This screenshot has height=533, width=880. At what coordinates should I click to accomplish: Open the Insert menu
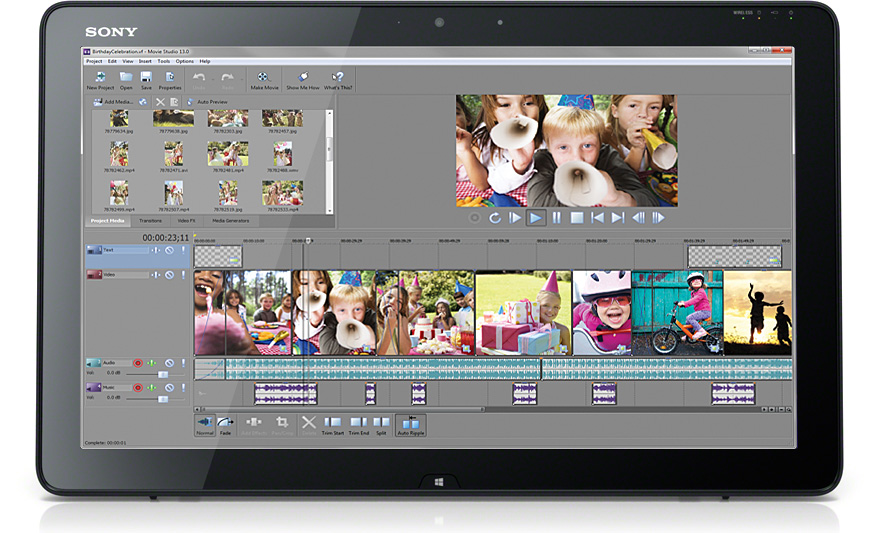145,61
